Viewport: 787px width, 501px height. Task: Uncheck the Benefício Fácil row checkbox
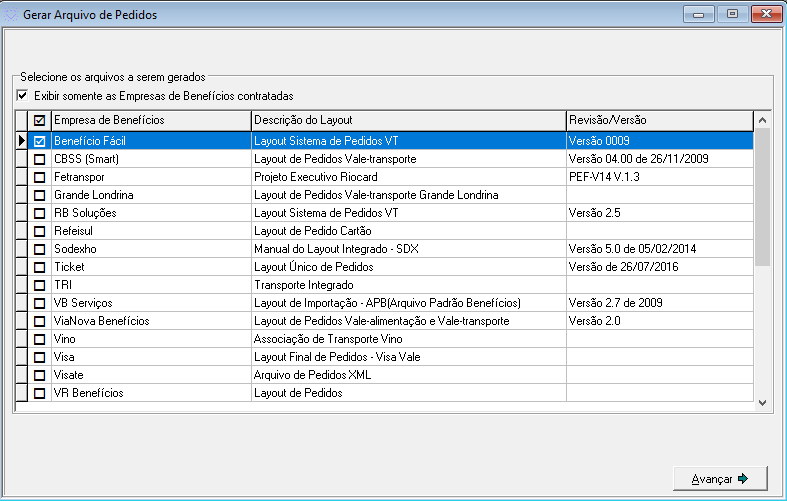click(40, 142)
